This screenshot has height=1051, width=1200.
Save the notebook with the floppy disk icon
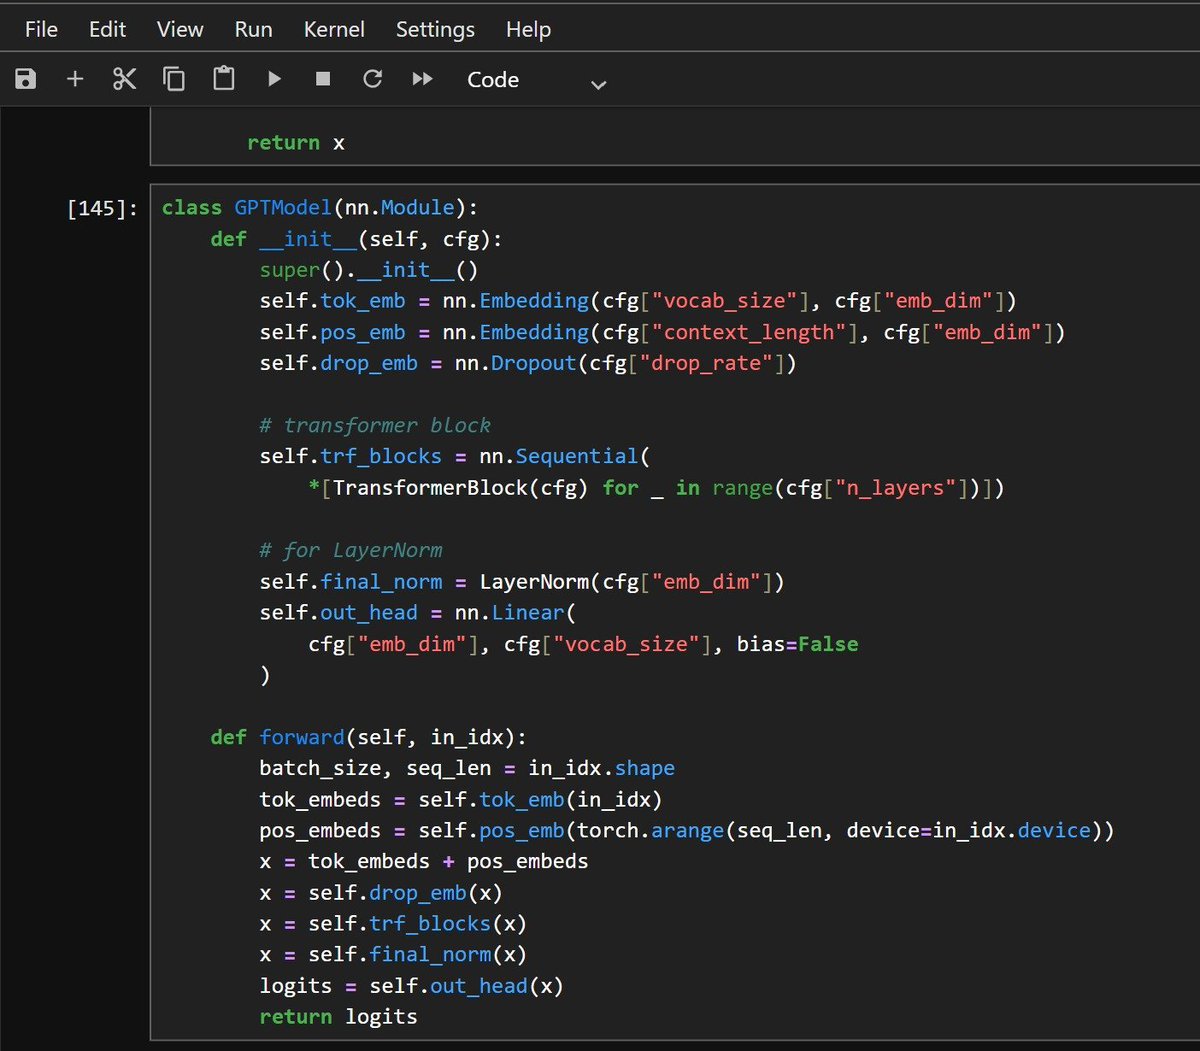(x=26, y=79)
